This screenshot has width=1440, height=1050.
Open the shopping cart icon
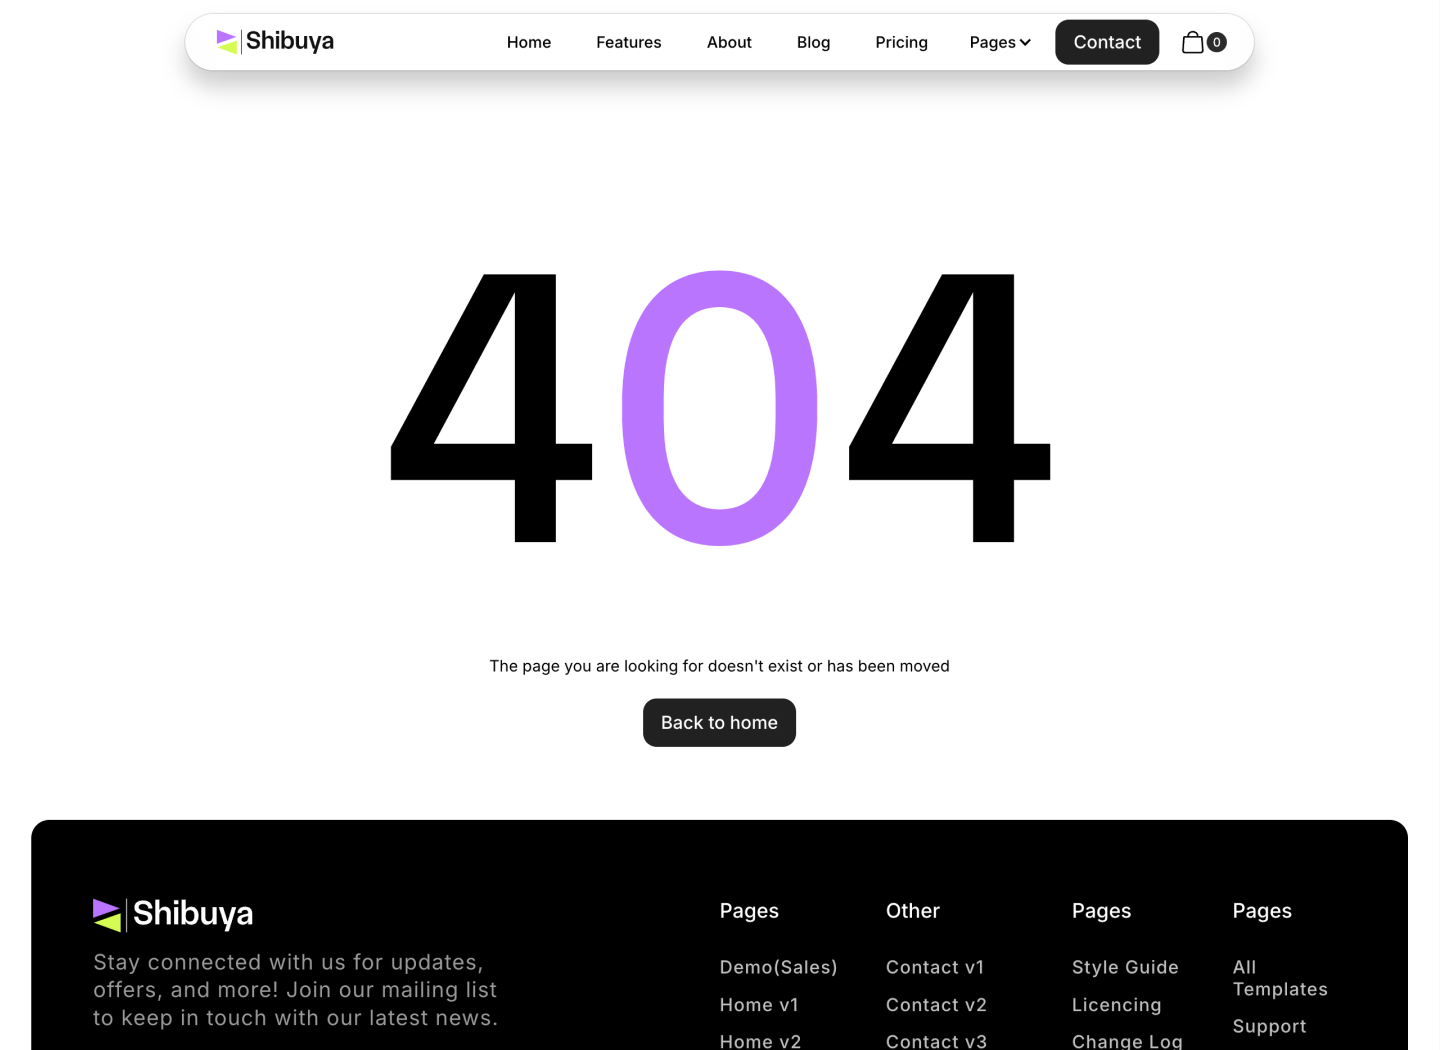(1193, 42)
